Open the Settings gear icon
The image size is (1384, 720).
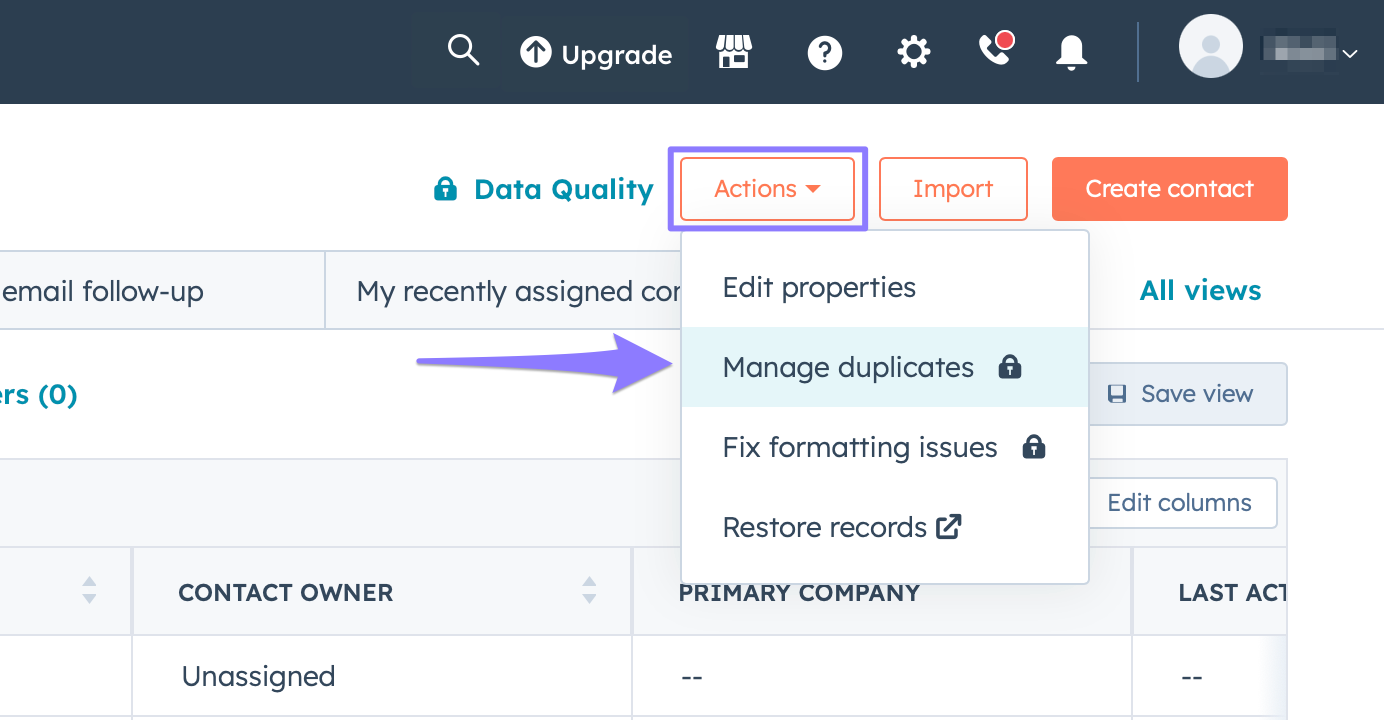point(913,51)
